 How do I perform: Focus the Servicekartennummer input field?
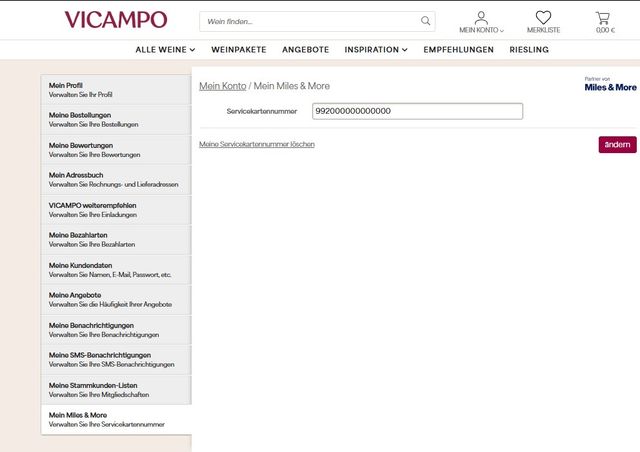pyautogui.click(x=418, y=111)
